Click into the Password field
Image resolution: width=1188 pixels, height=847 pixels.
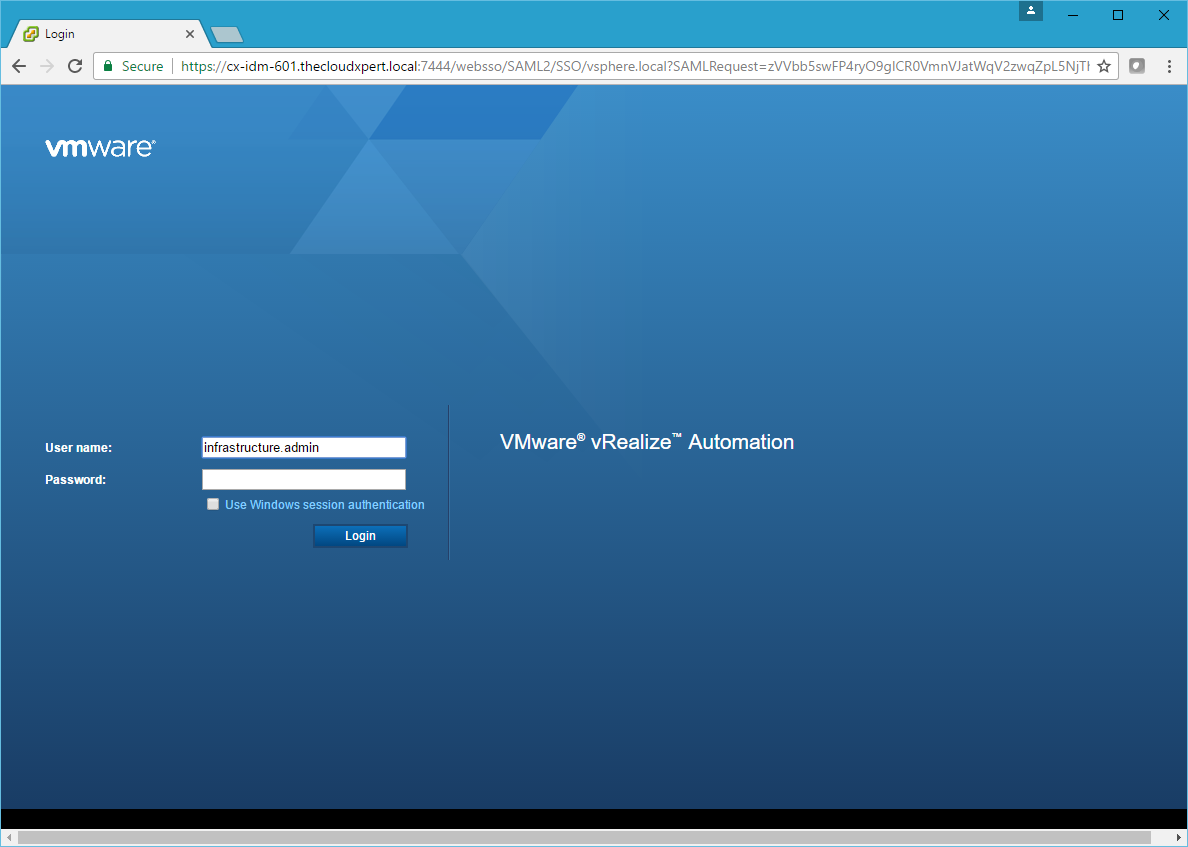(x=303, y=480)
